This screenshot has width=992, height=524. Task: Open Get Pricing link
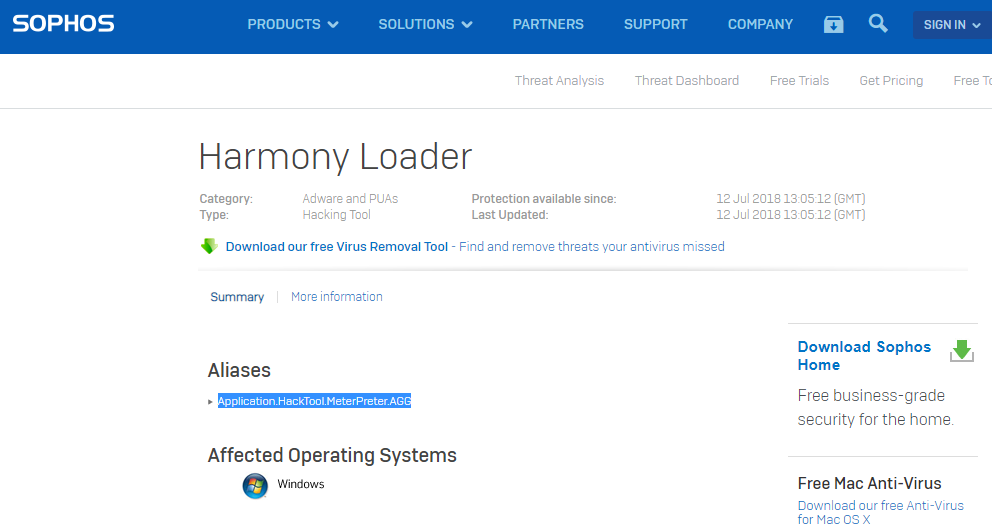coord(891,80)
